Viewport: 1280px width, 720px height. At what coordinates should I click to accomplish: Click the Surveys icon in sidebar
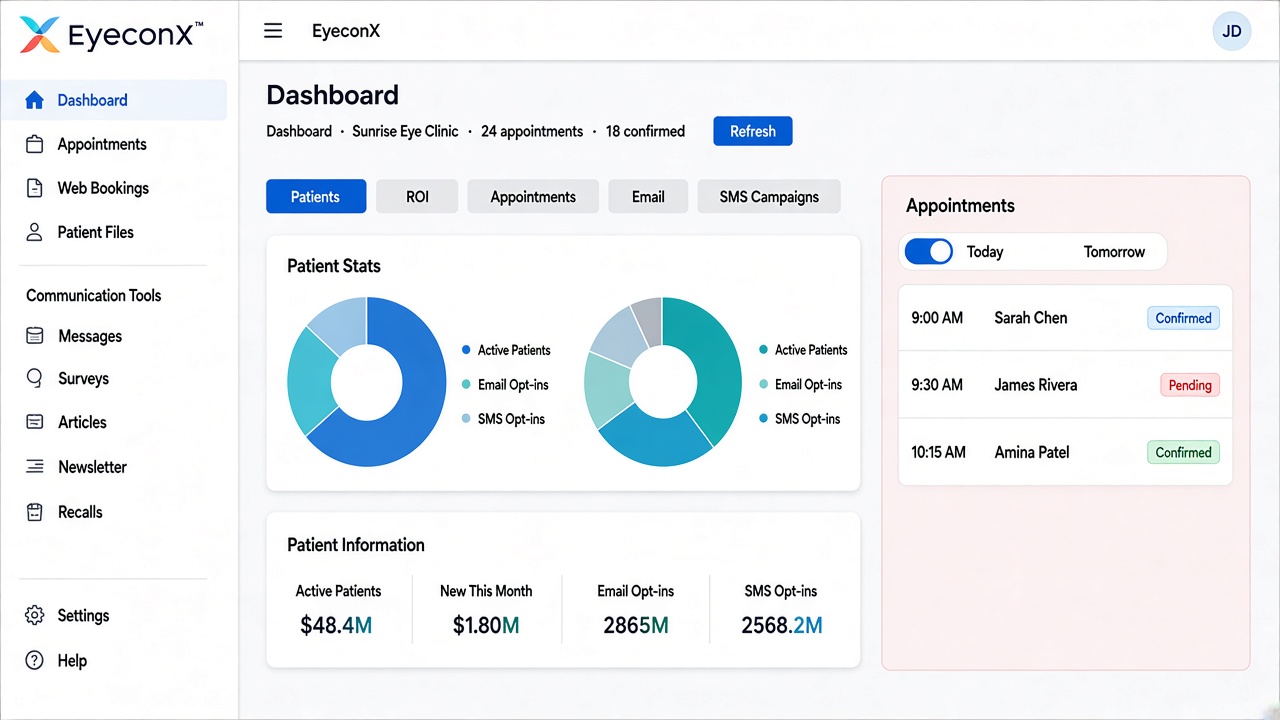(x=34, y=379)
